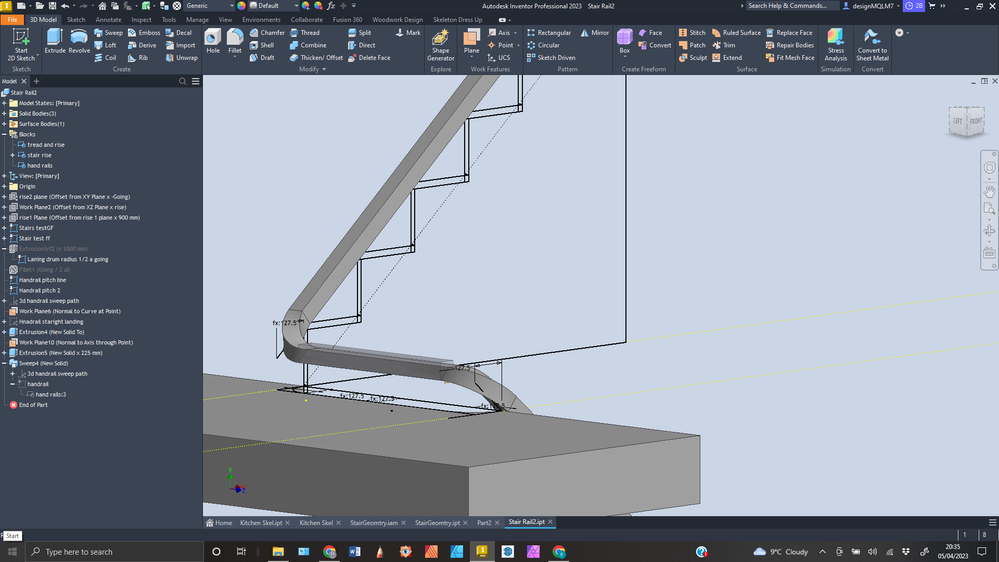Select the Split tool
The image size is (999, 562).
click(x=359, y=32)
